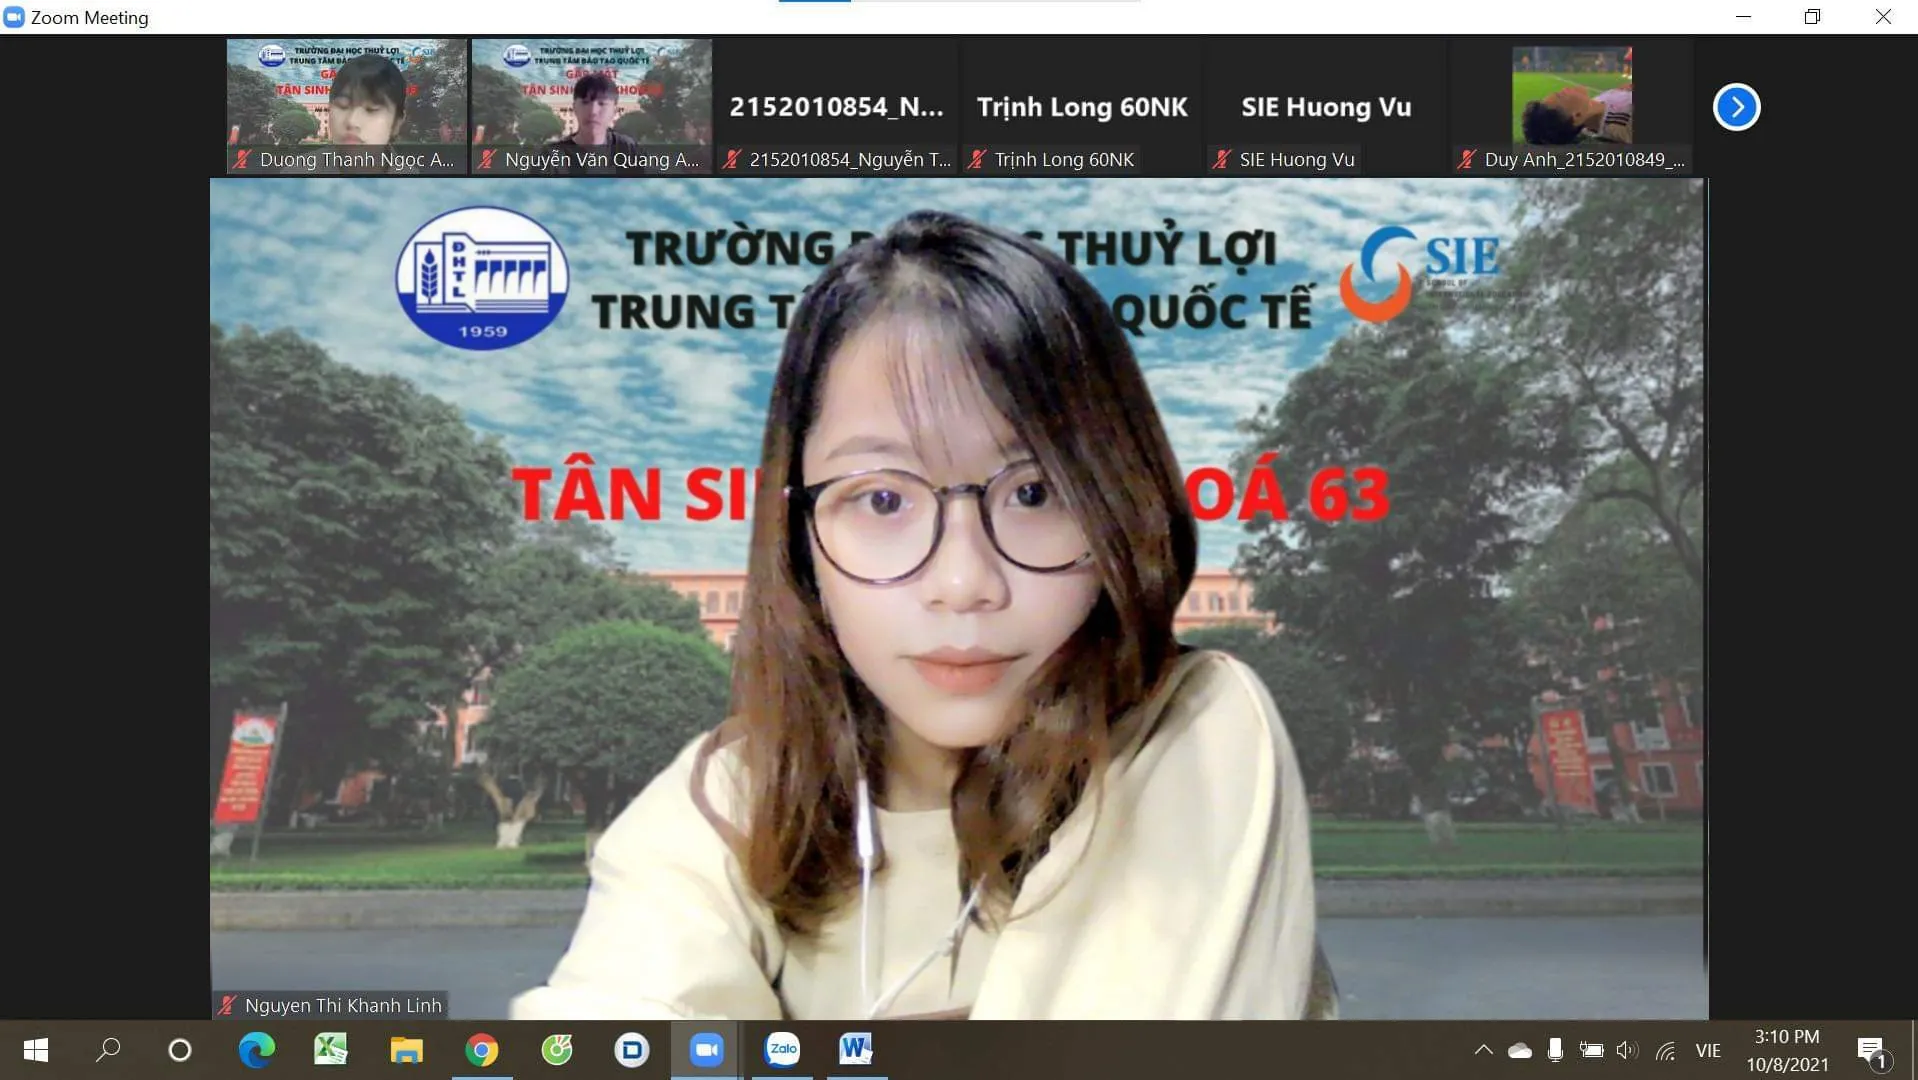Select Duong Thanh Ngọc video thumbnail
This screenshot has width=1918, height=1080.
coord(346,105)
